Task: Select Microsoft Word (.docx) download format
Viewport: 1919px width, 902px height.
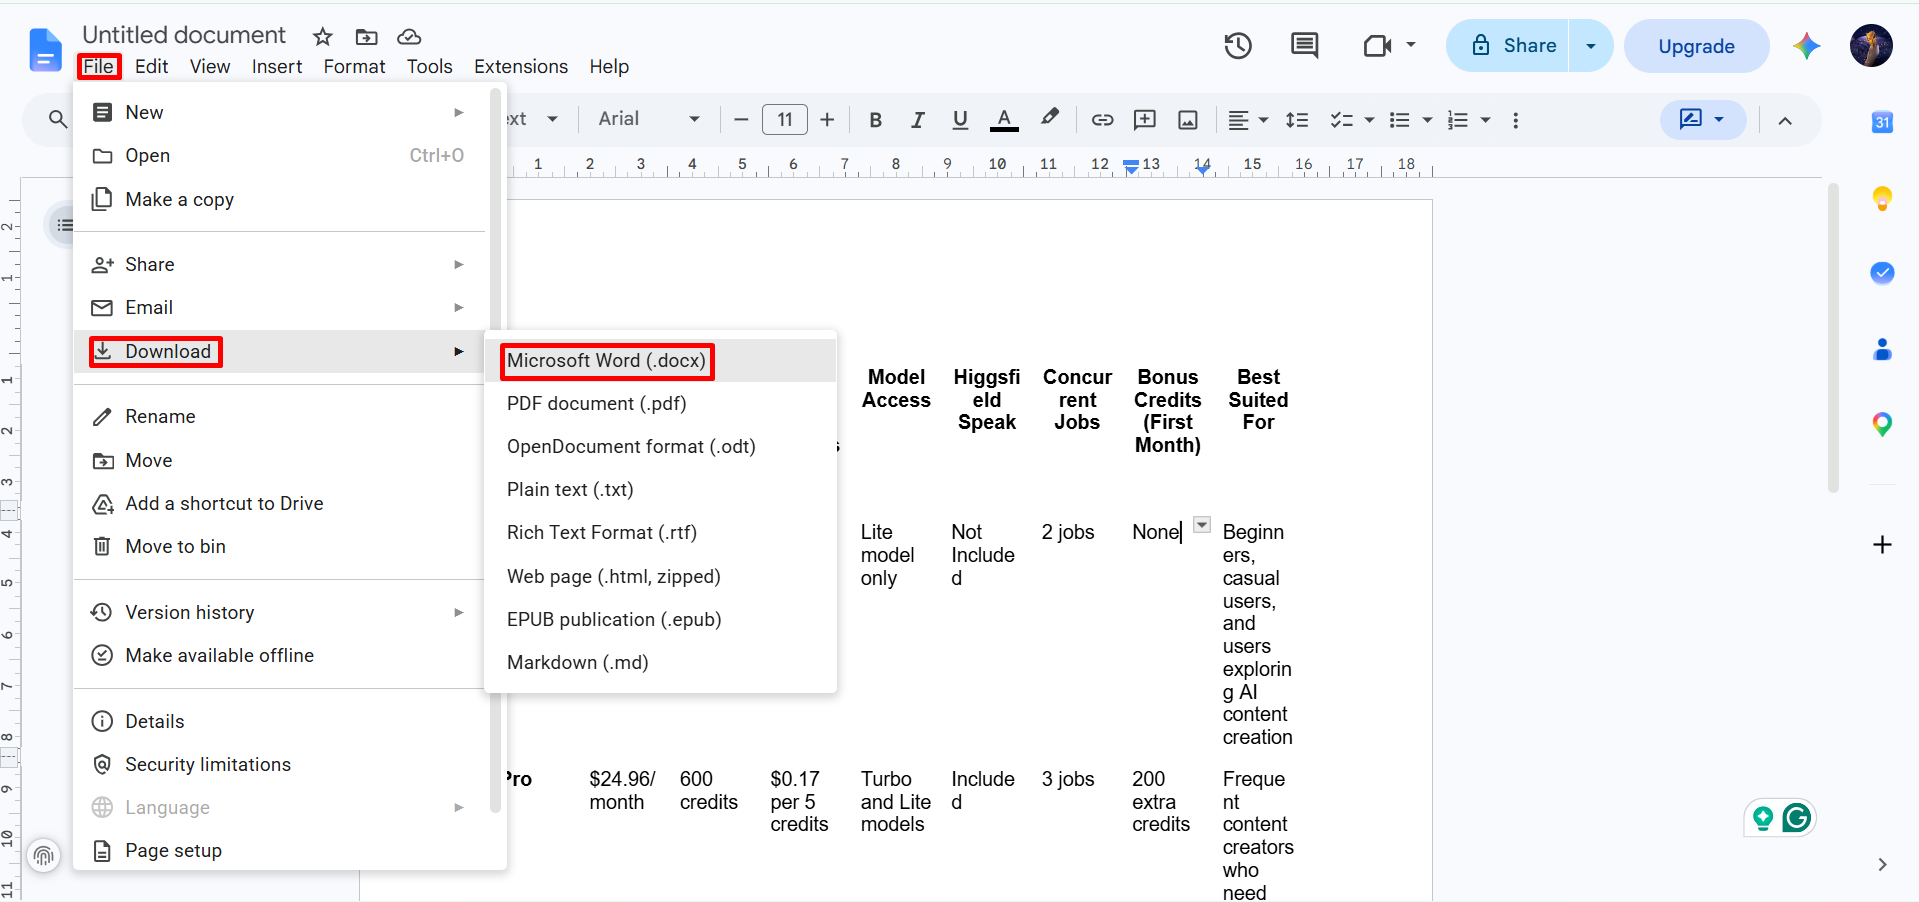Action: point(660,361)
